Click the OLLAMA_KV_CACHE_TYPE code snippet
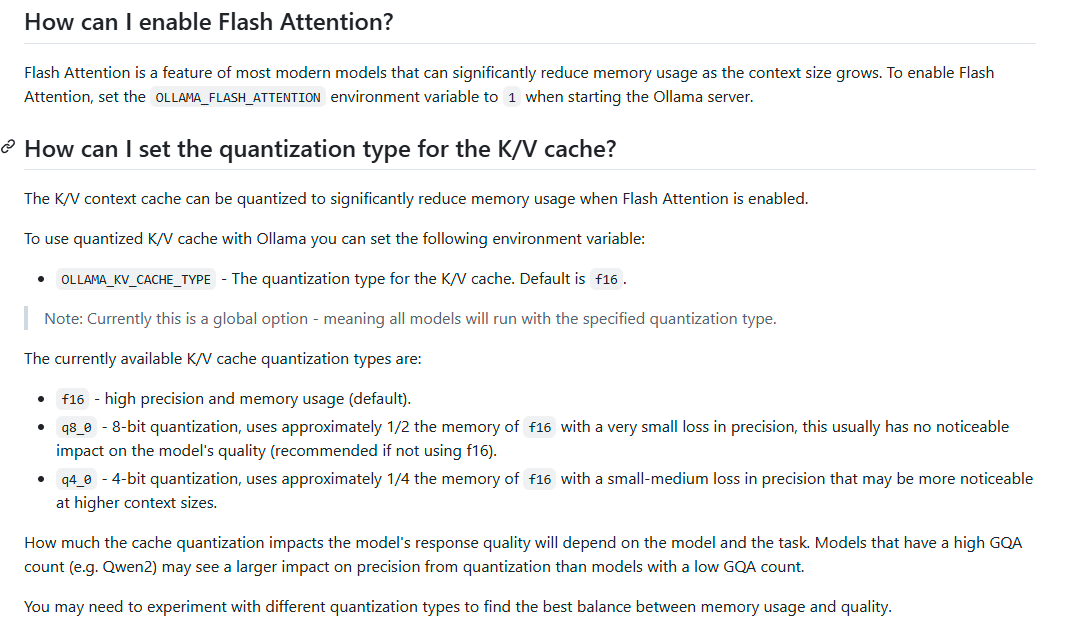This screenshot has height=633, width=1081. [136, 279]
